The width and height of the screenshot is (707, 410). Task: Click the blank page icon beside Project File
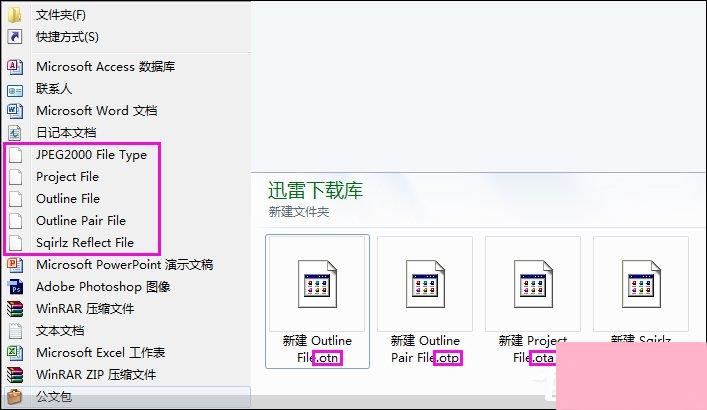point(16,177)
